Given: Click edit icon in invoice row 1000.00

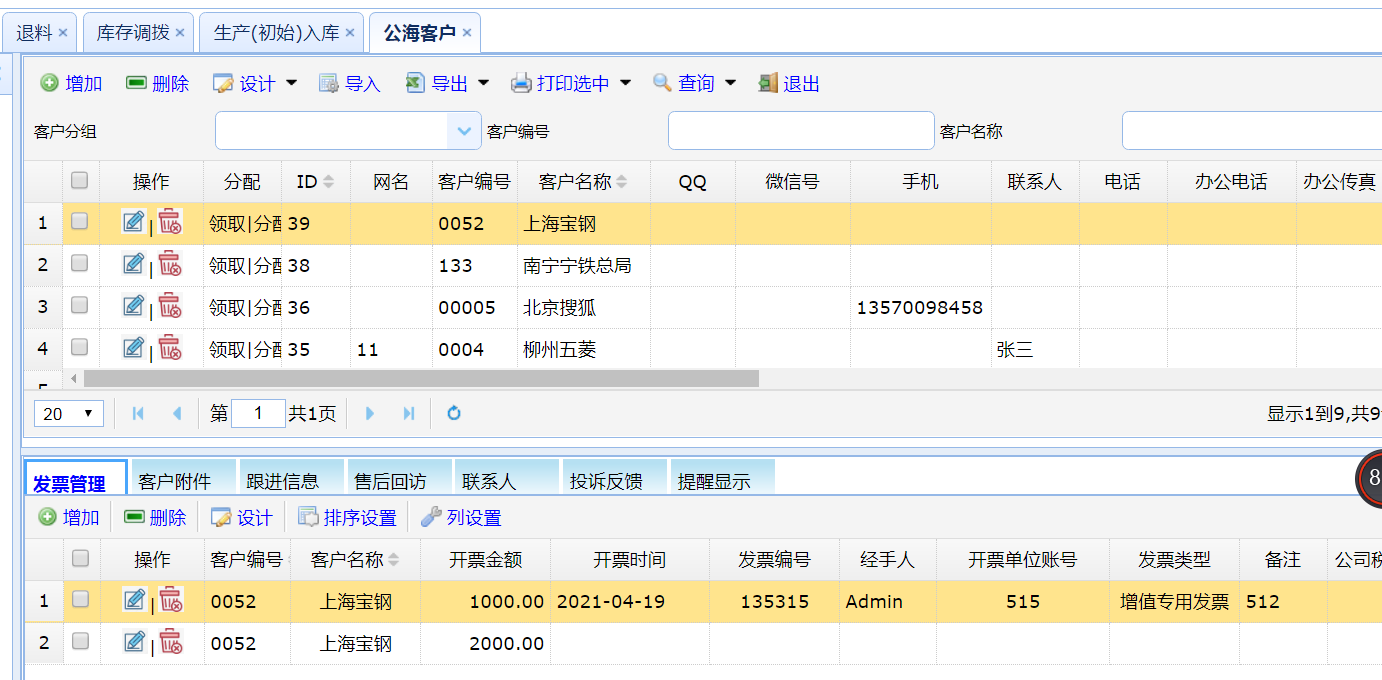Looking at the screenshot, I should [x=133, y=599].
